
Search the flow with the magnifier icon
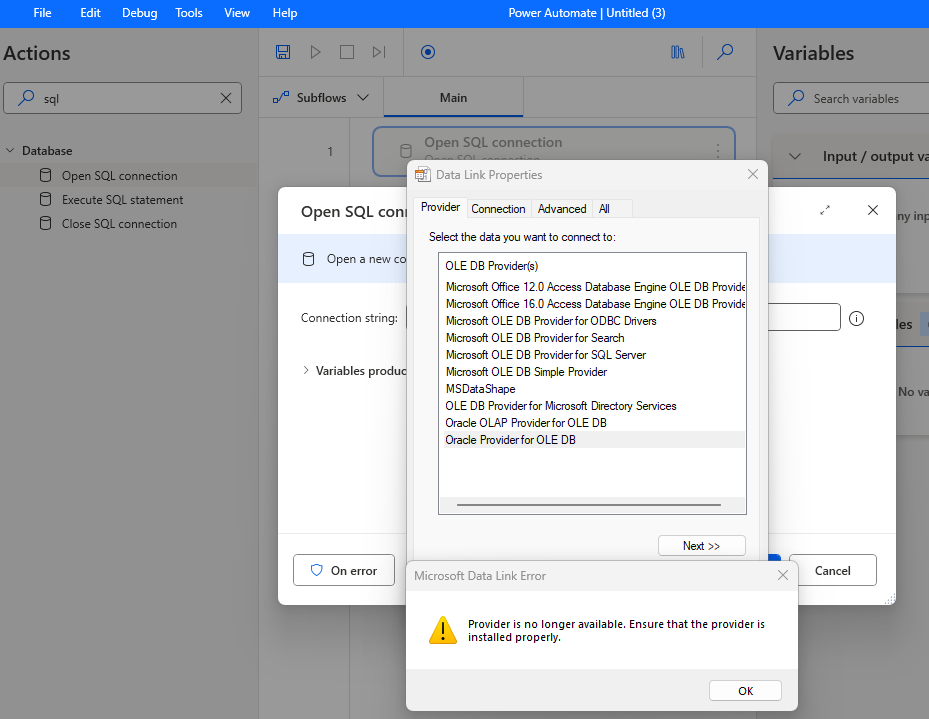[x=725, y=52]
